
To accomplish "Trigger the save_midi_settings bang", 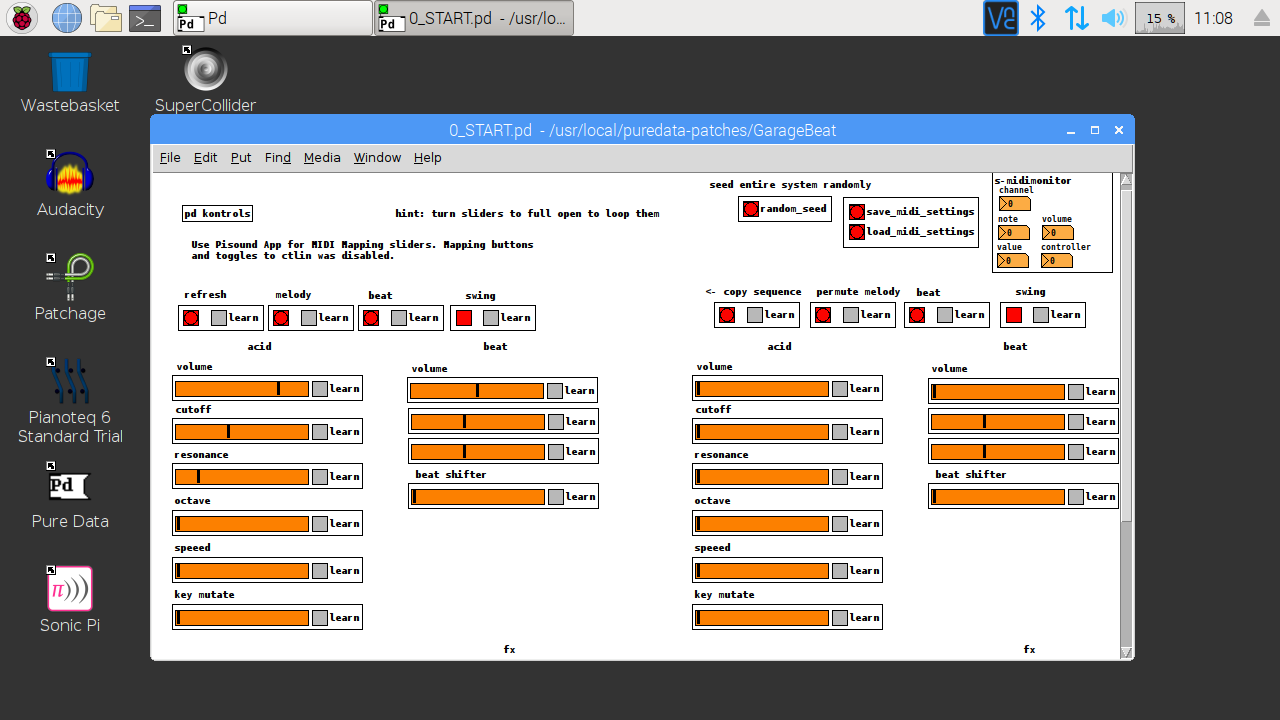I will [857, 212].
